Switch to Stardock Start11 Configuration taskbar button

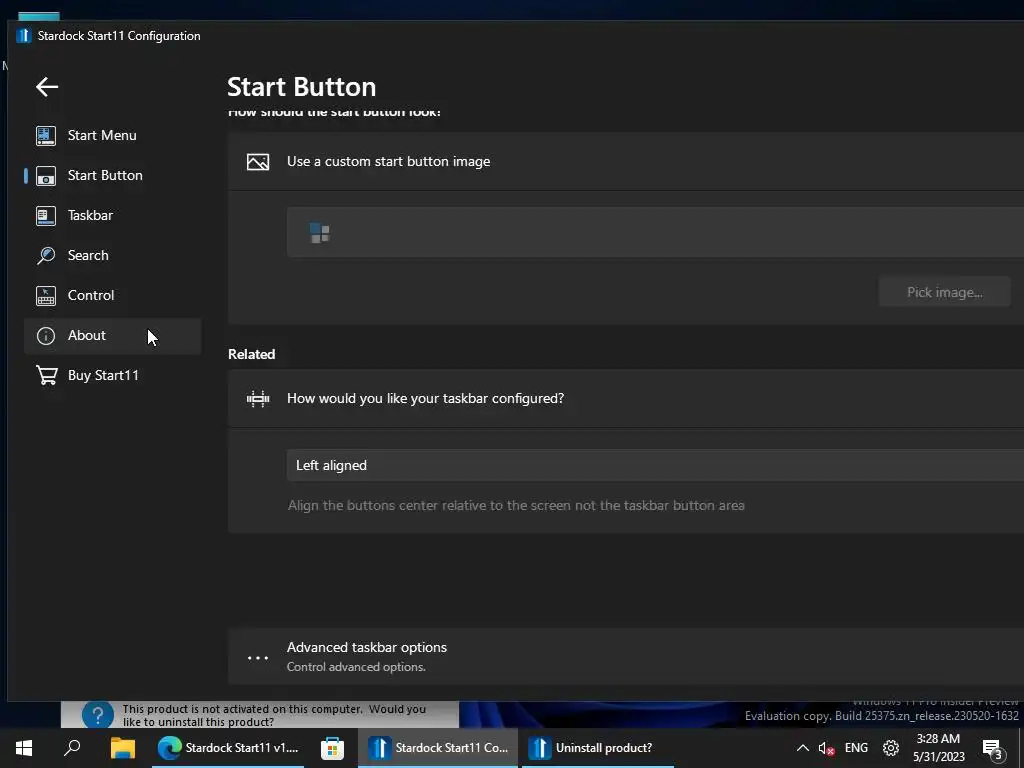[438, 748]
